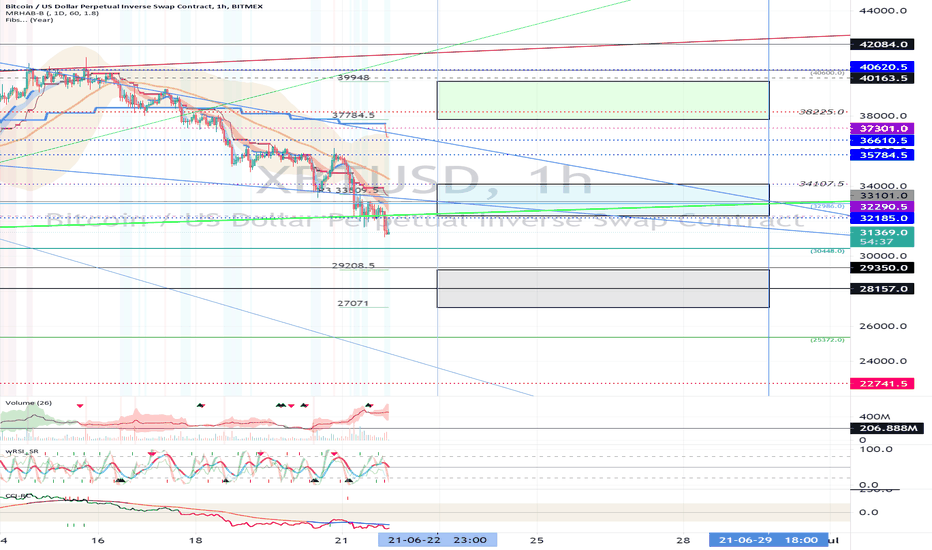Click the 27071 Fib level label
Image resolution: width=932 pixels, height=550 pixels.
353,303
